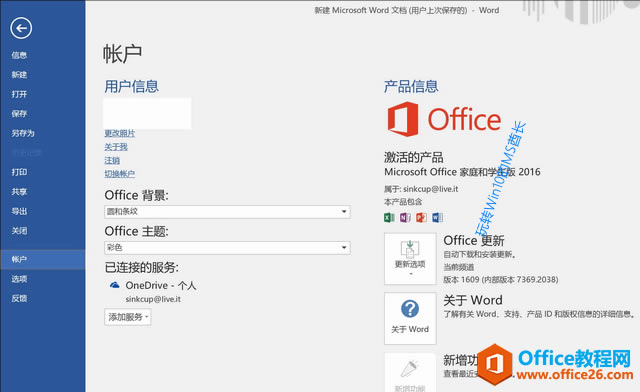Click the Office 更新 heading
This screenshot has width=640, height=392.
[x=474, y=241]
